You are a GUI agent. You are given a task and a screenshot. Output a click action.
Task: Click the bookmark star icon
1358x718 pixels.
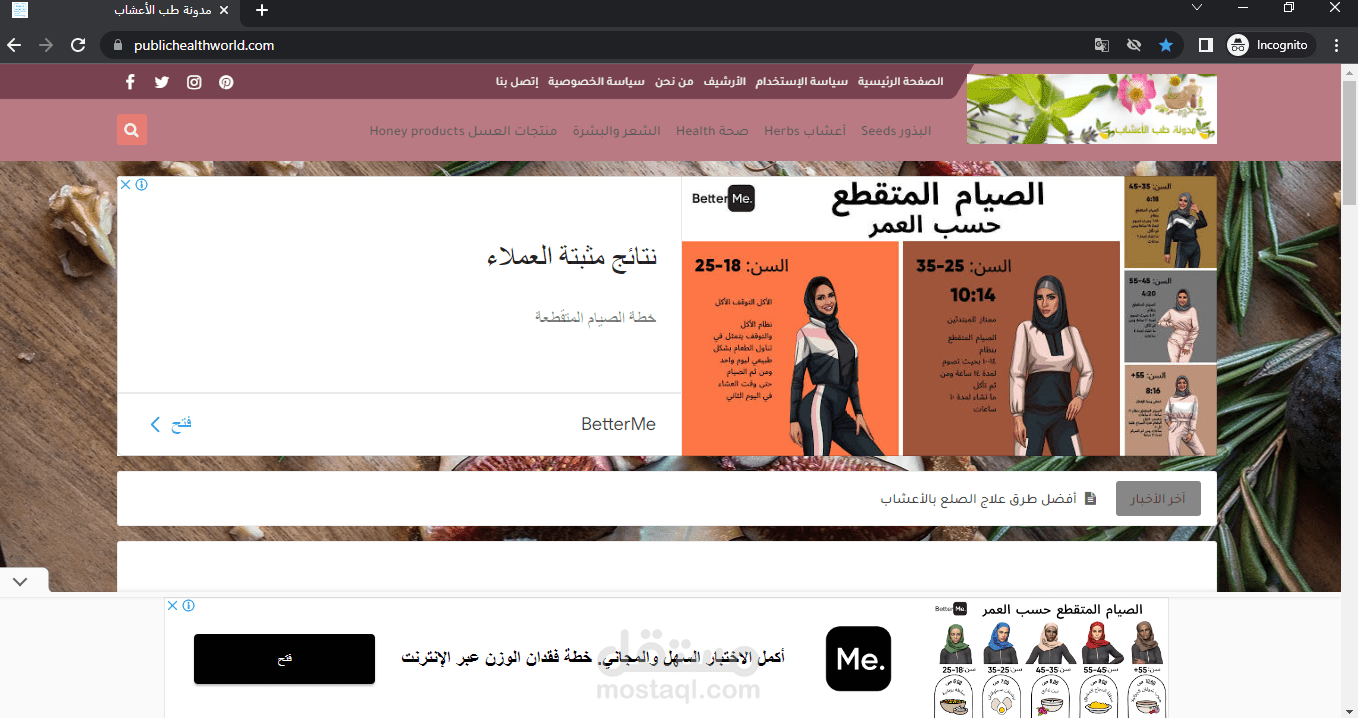click(1166, 45)
